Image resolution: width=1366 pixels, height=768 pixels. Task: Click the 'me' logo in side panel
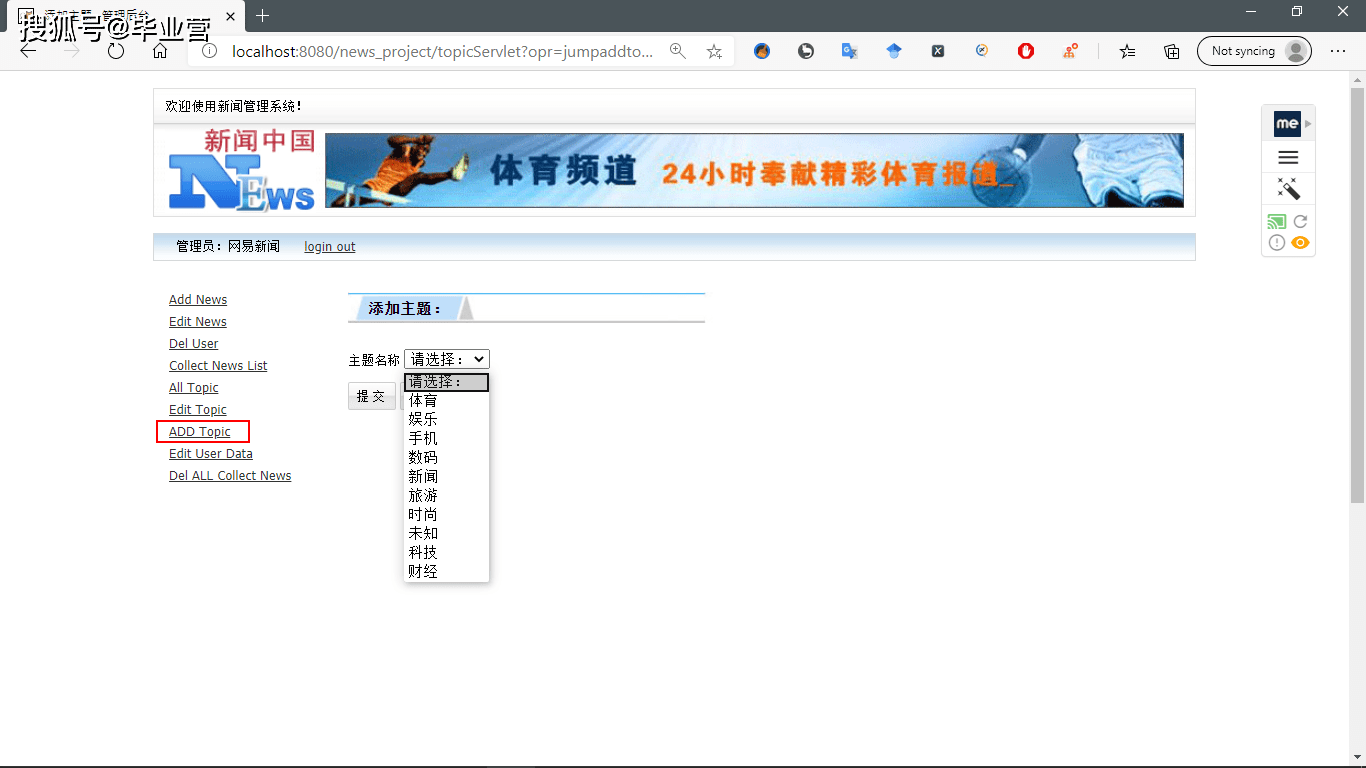[x=1287, y=124]
